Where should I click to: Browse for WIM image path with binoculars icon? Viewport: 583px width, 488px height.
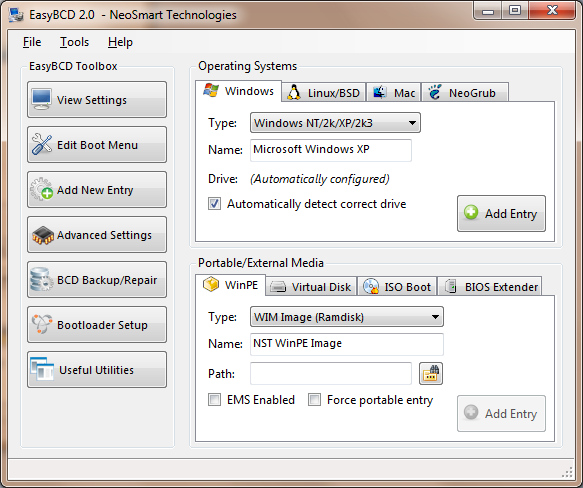(431, 373)
